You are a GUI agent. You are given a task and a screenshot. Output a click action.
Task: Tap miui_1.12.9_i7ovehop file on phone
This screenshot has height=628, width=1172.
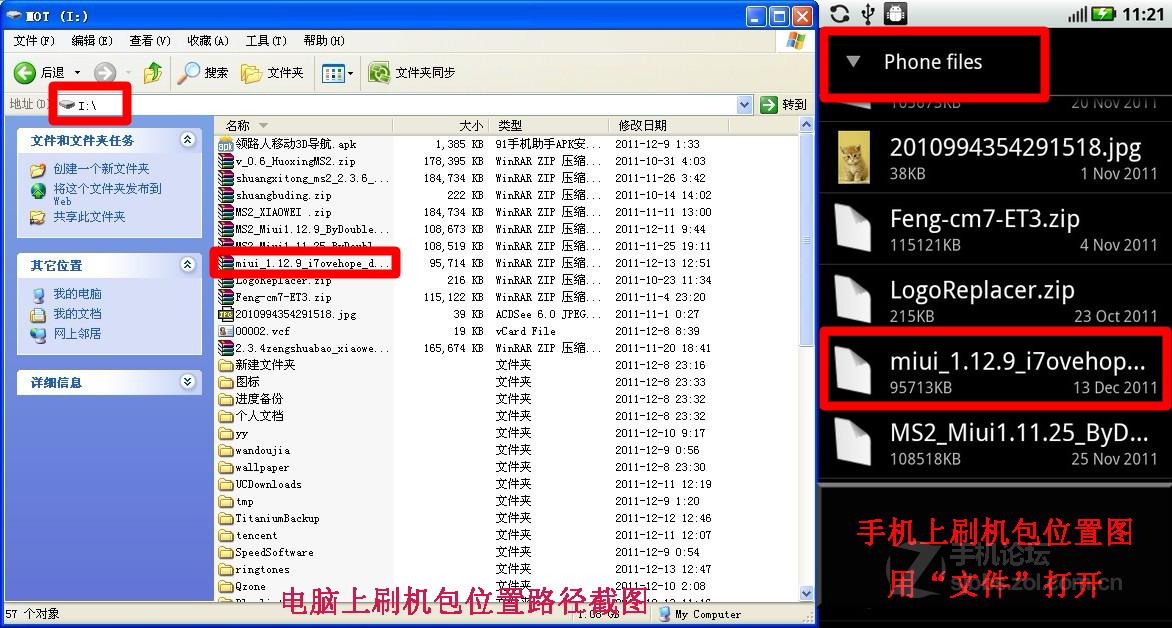[996, 372]
